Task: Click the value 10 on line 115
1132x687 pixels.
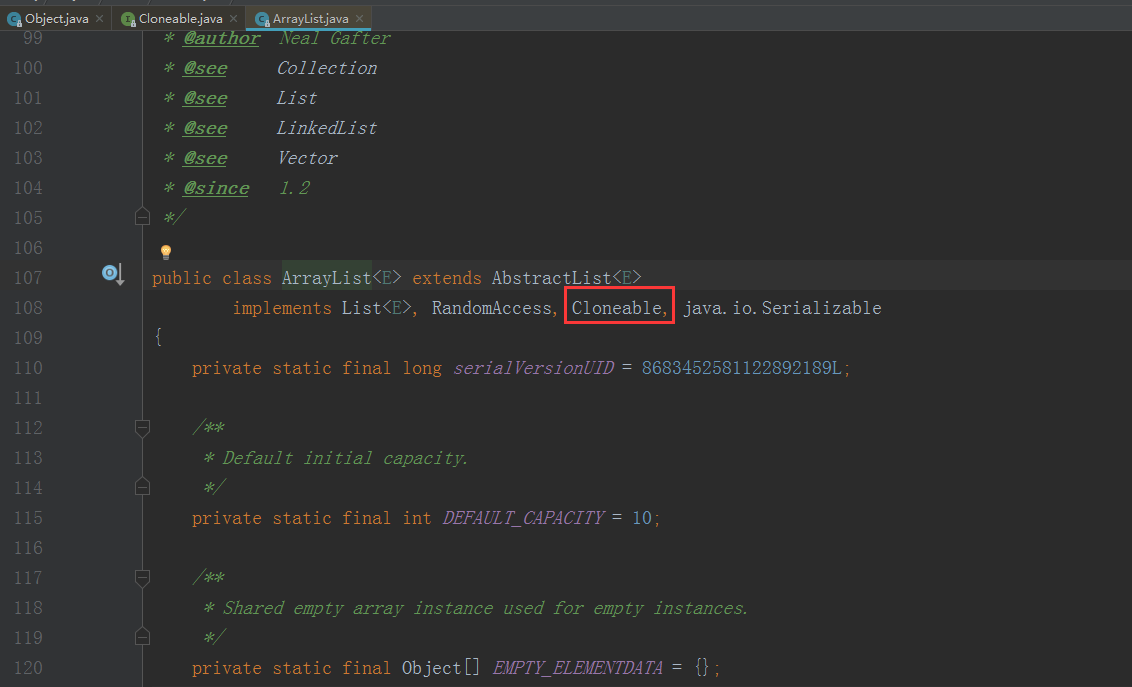Action: (642, 518)
